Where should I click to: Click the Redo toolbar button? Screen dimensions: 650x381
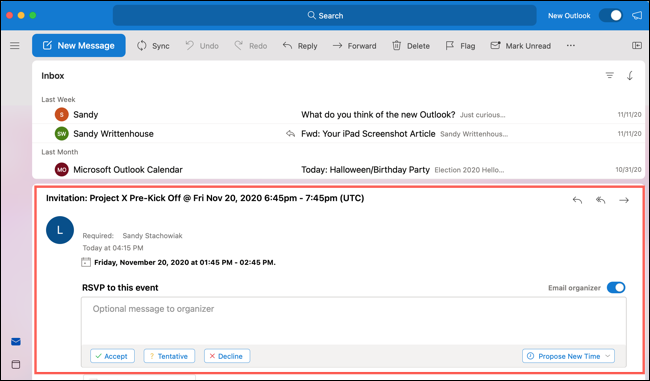tap(250, 46)
